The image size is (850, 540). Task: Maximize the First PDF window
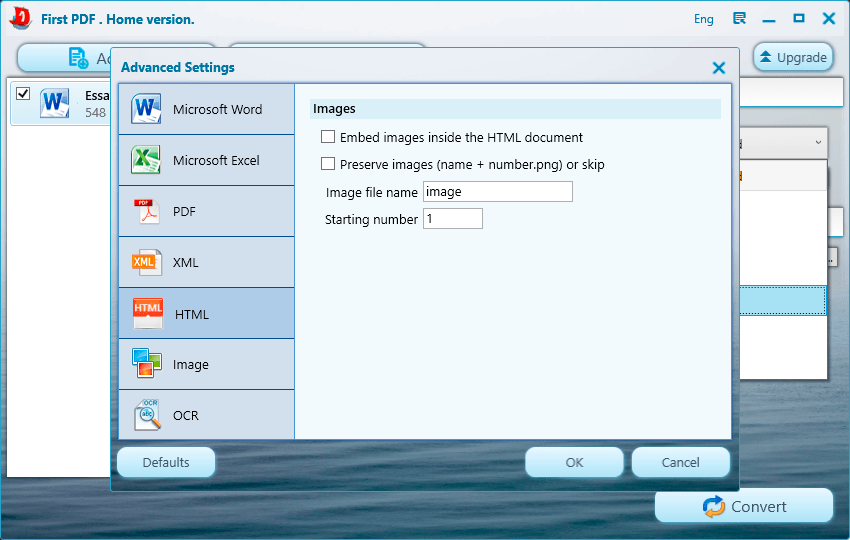[x=799, y=18]
